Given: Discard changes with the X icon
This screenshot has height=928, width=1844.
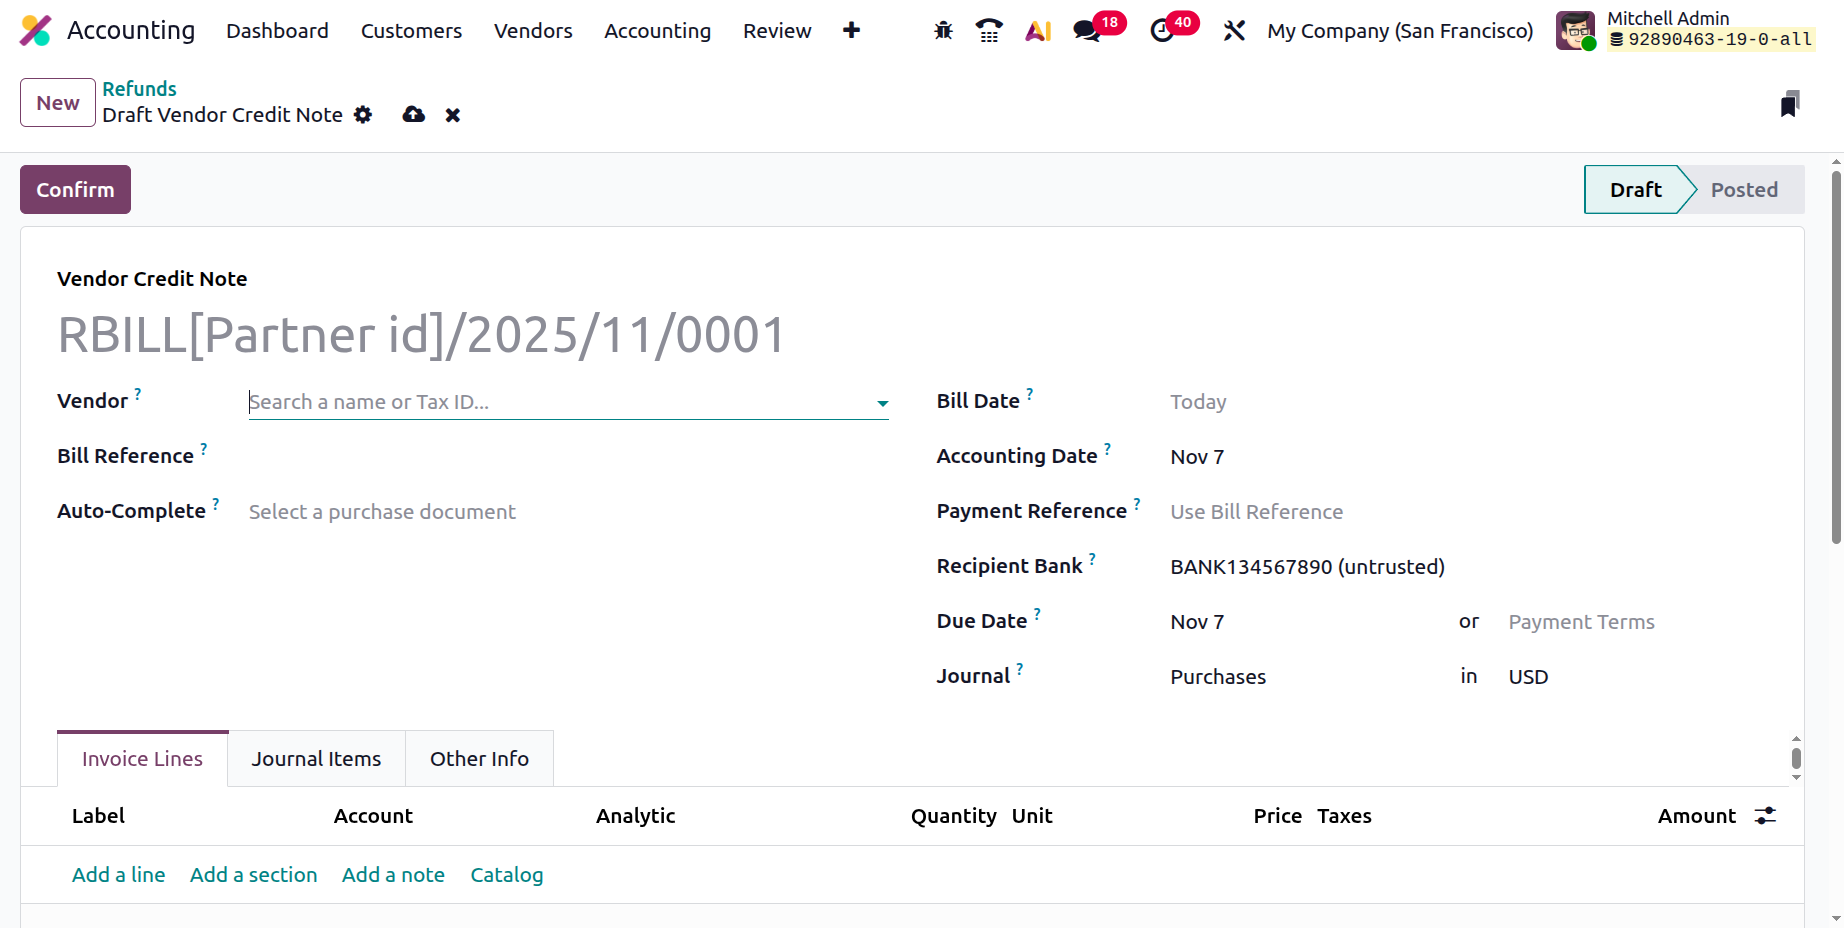Looking at the screenshot, I should [453, 115].
